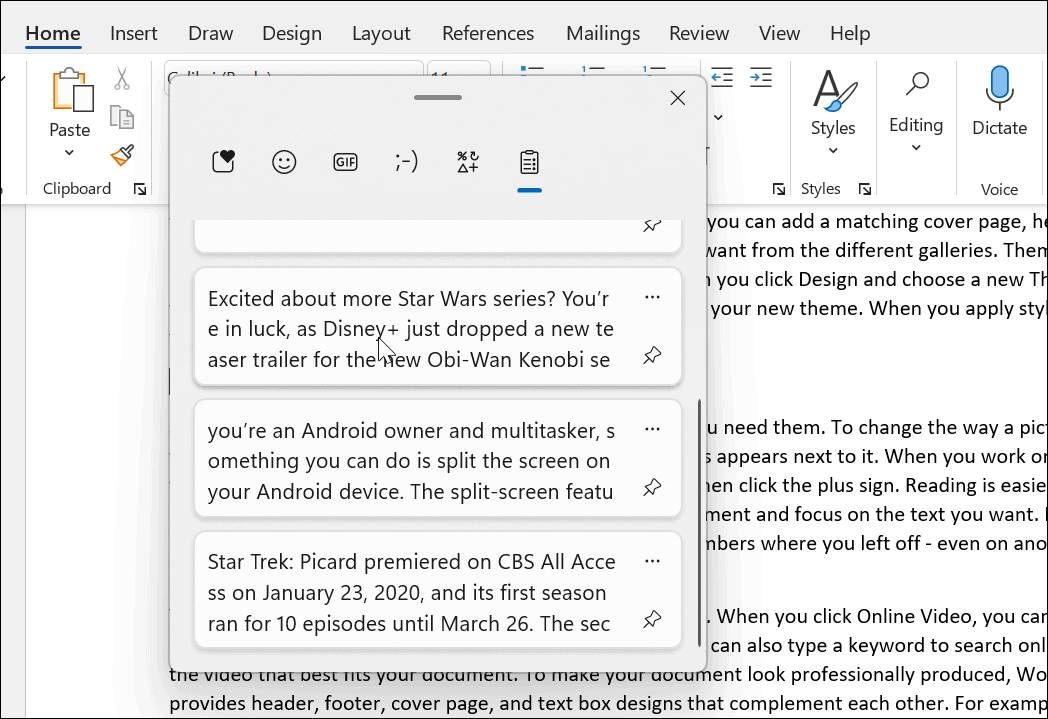The image size is (1048, 719).
Task: Open the symbols section
Action: tap(468, 162)
